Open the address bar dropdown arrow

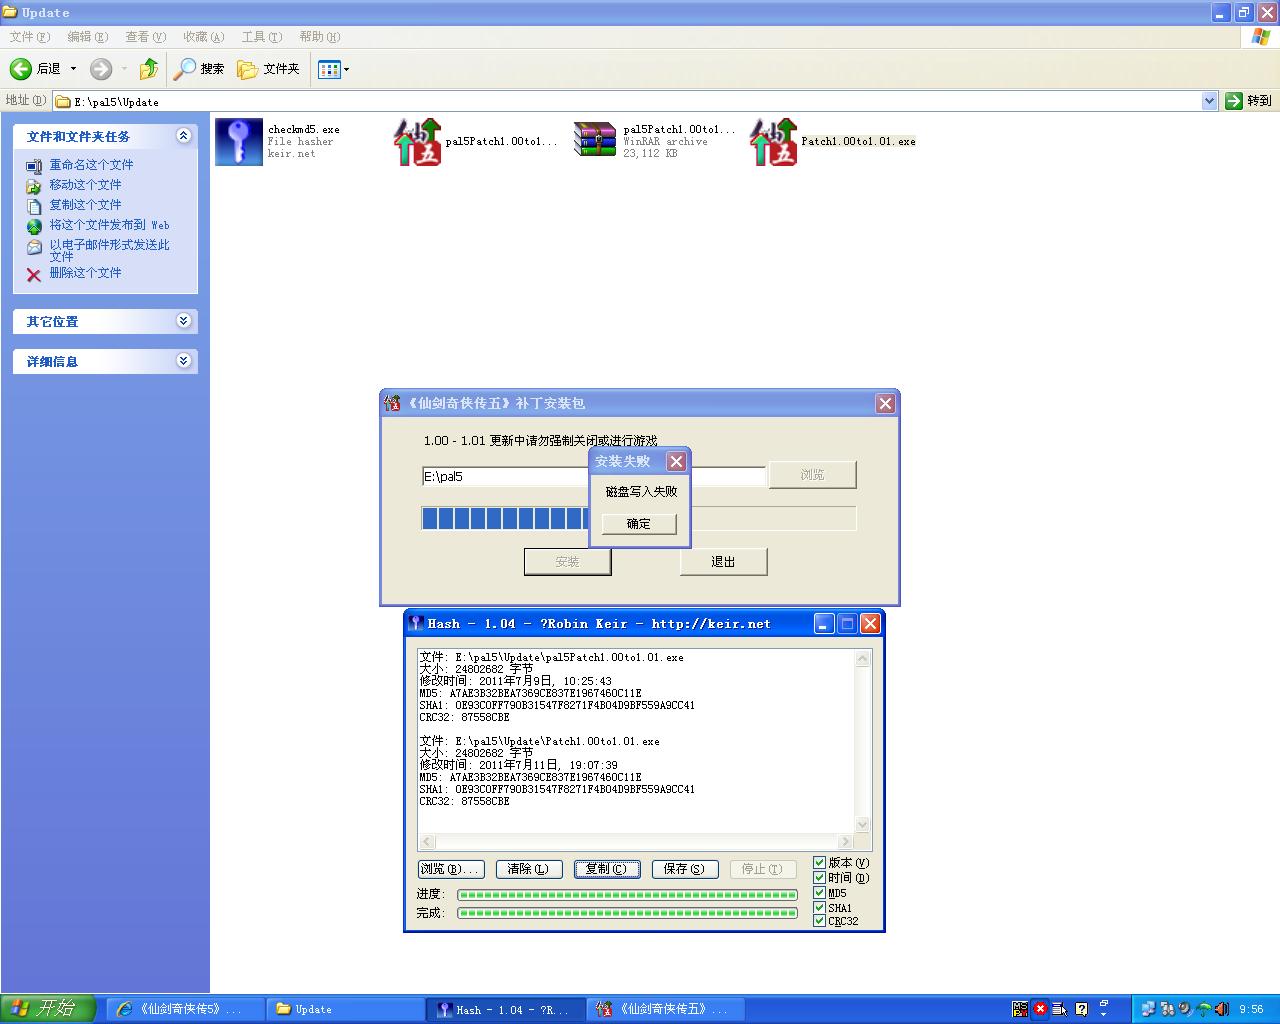[1209, 101]
